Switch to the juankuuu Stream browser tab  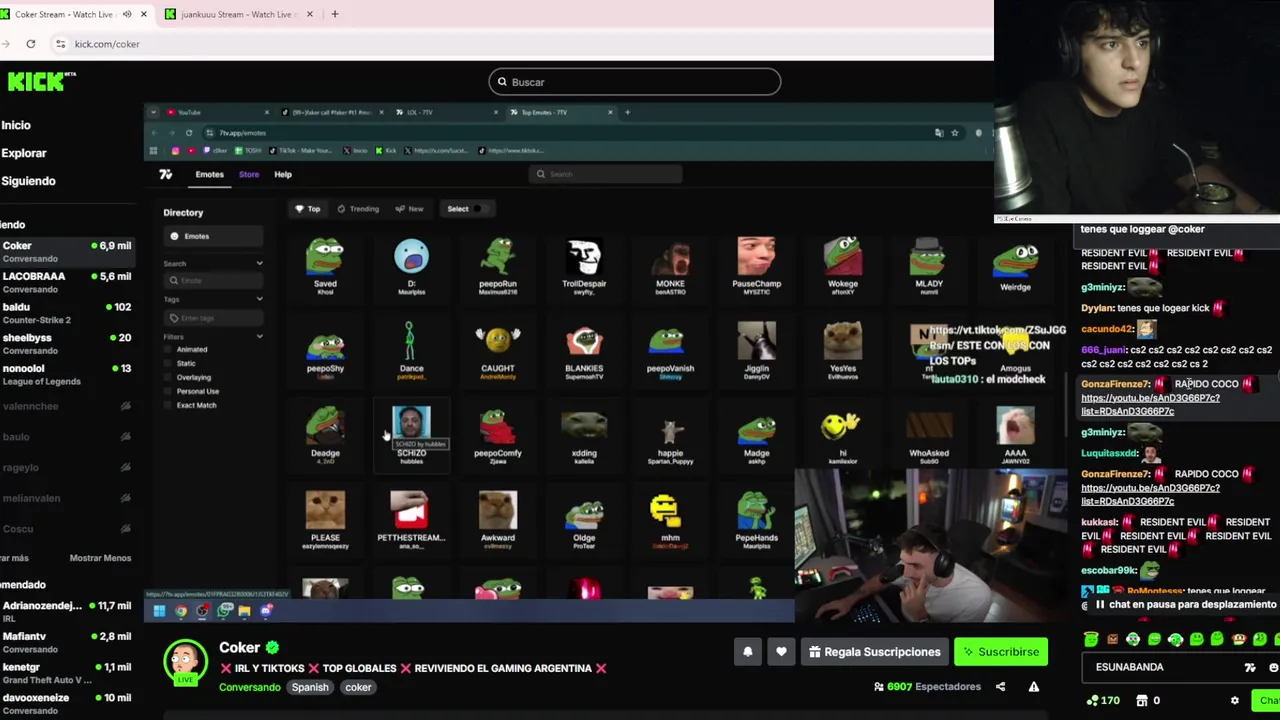point(237,14)
